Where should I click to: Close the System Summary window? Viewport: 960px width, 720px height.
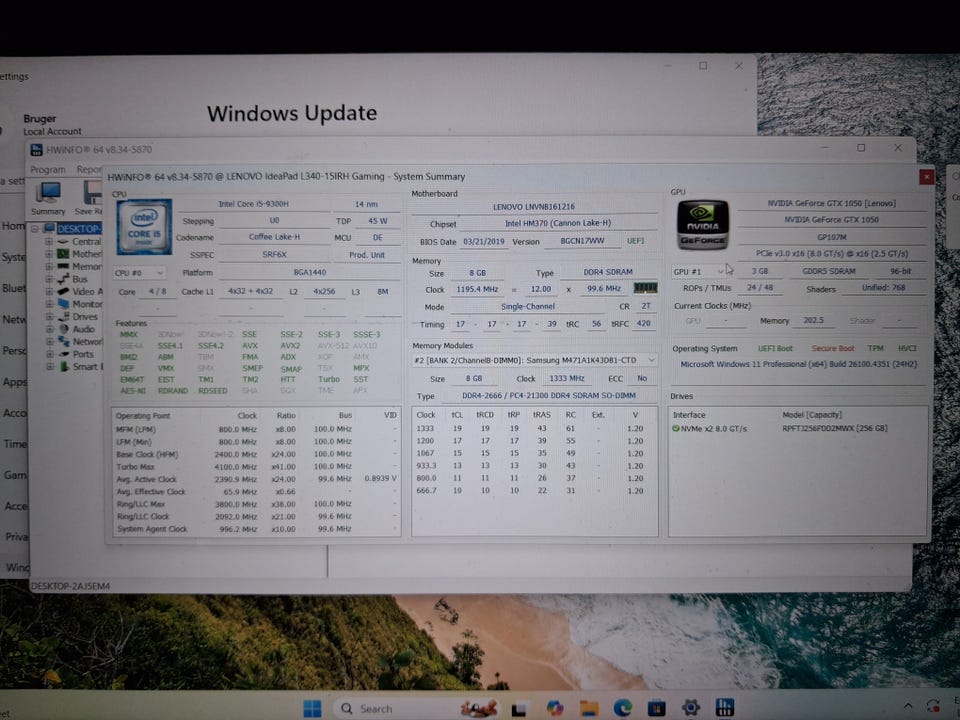pyautogui.click(x=925, y=176)
